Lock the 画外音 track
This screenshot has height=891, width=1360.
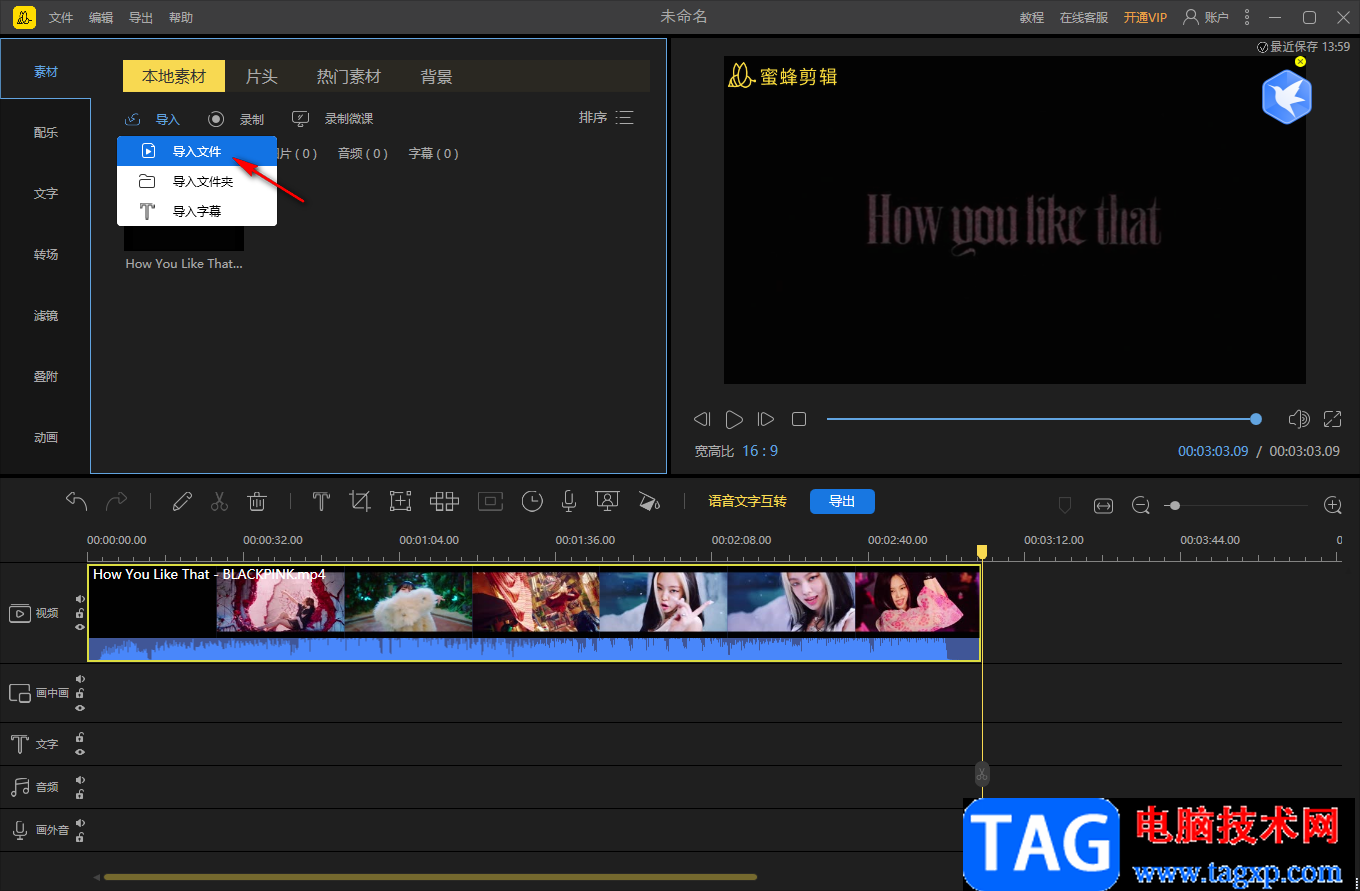coord(80,838)
